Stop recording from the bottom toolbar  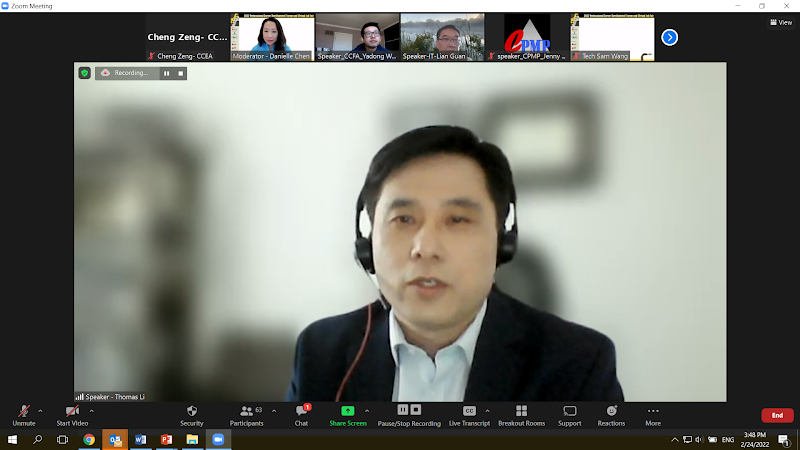click(416, 410)
